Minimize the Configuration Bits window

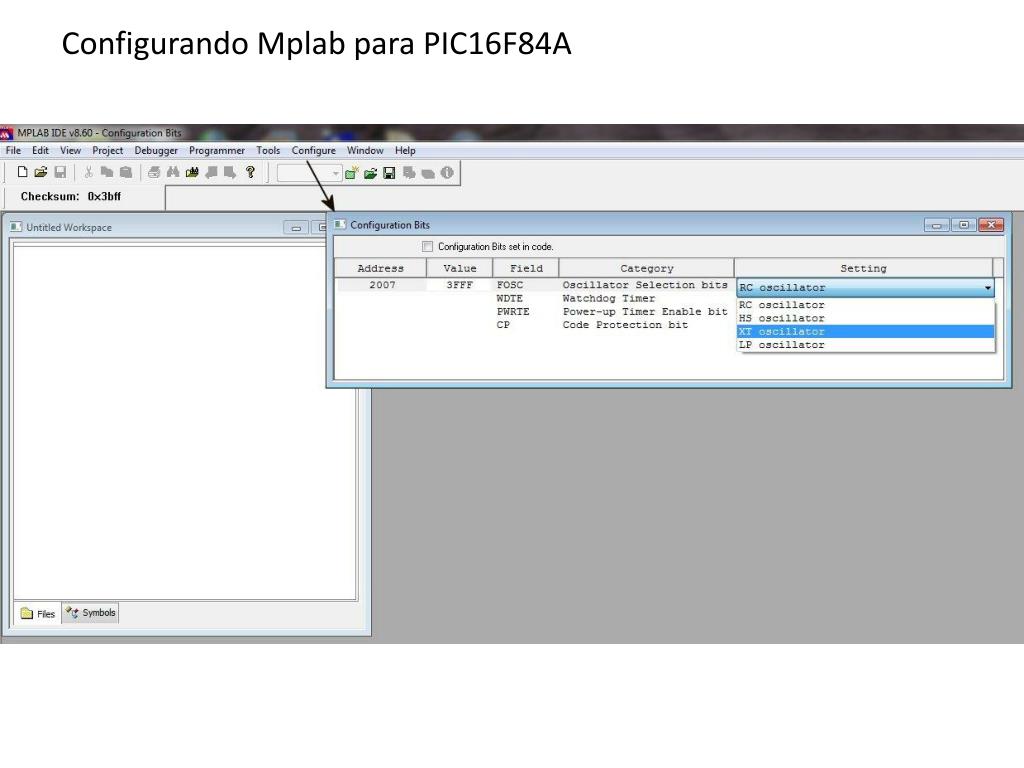[x=936, y=225]
